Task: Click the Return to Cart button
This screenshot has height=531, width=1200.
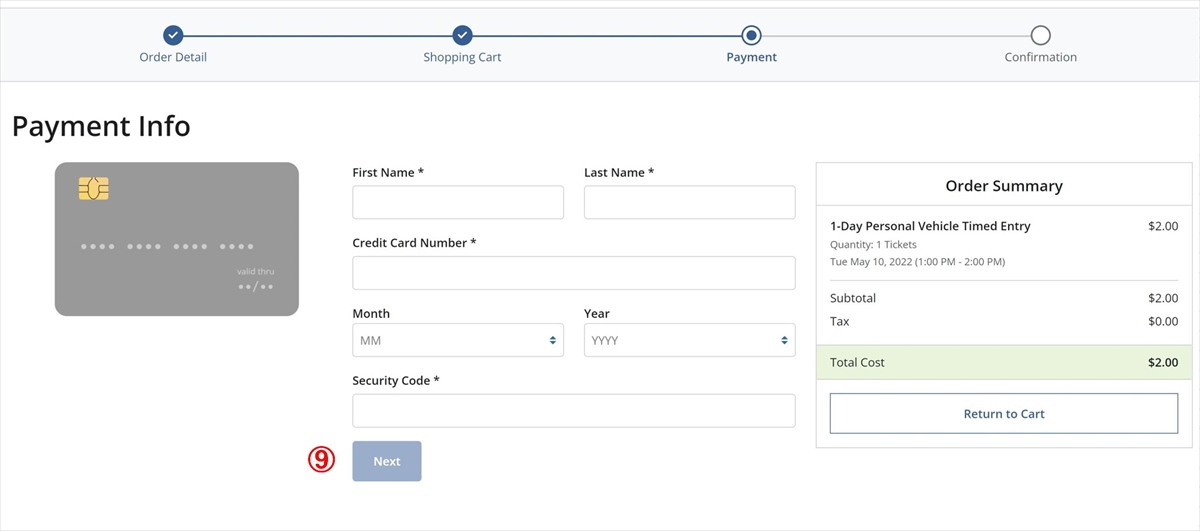Action: tap(1004, 413)
